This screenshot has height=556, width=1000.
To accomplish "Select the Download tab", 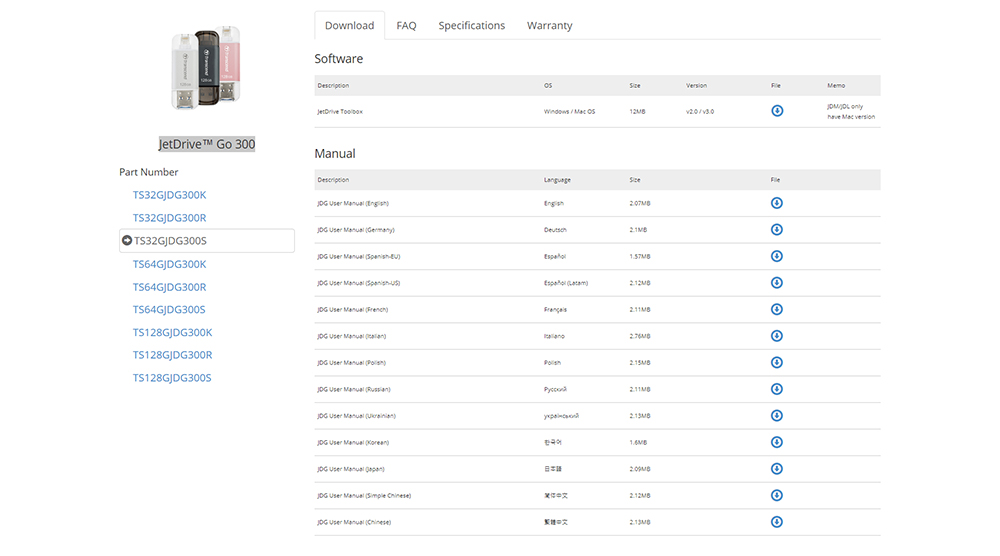I will point(350,26).
